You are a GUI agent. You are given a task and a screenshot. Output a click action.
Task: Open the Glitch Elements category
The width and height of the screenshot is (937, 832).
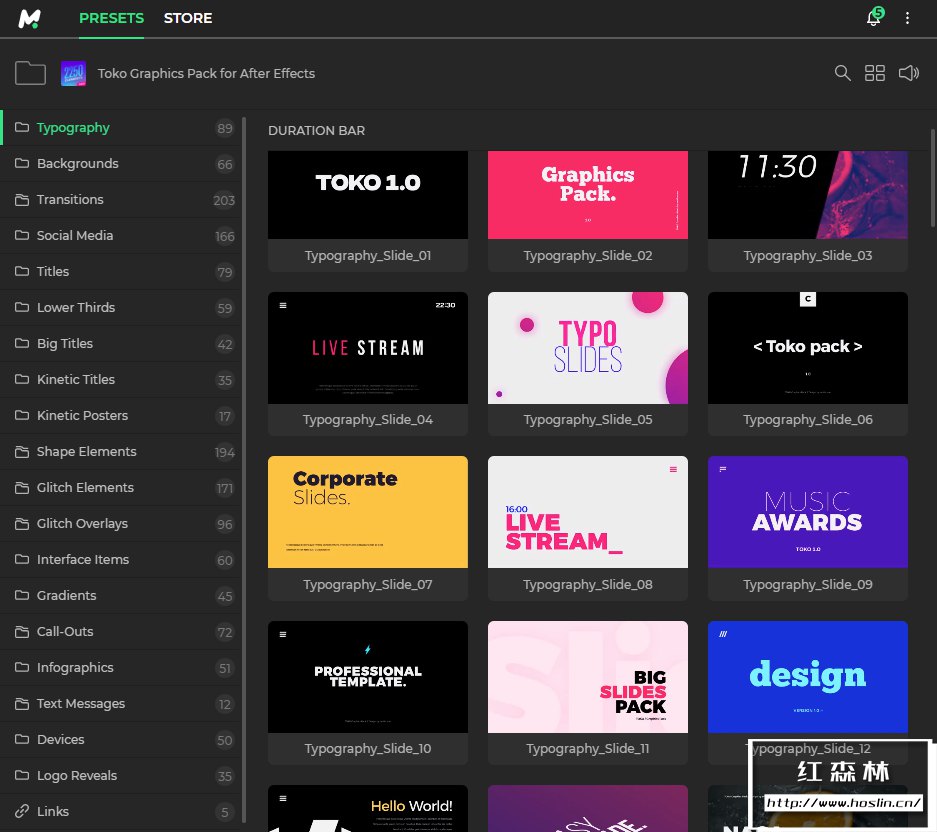121,488
